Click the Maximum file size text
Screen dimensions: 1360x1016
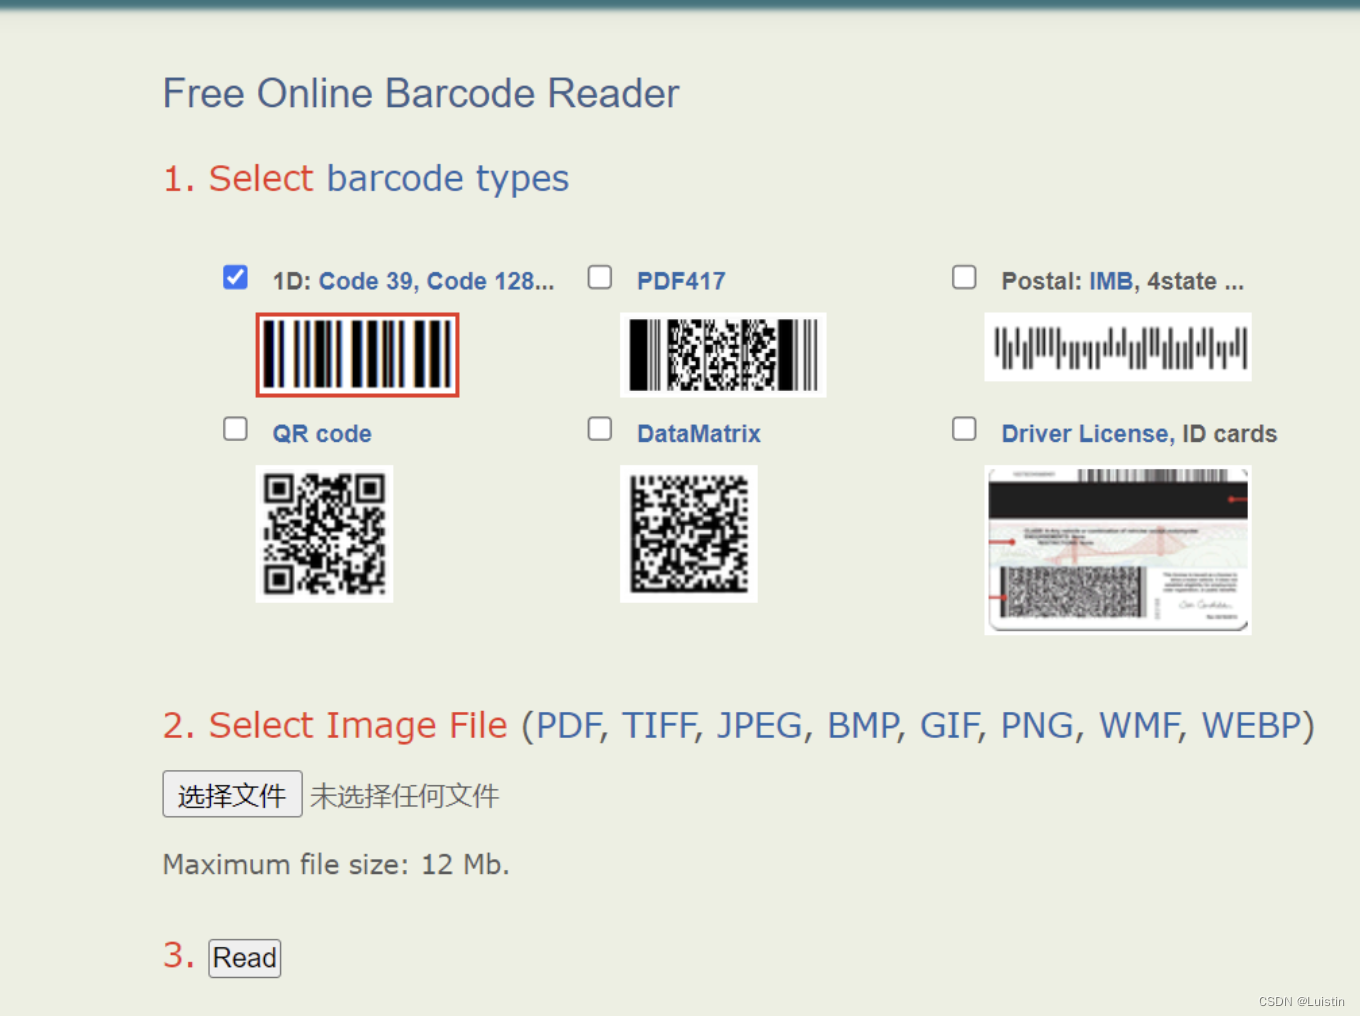point(336,864)
